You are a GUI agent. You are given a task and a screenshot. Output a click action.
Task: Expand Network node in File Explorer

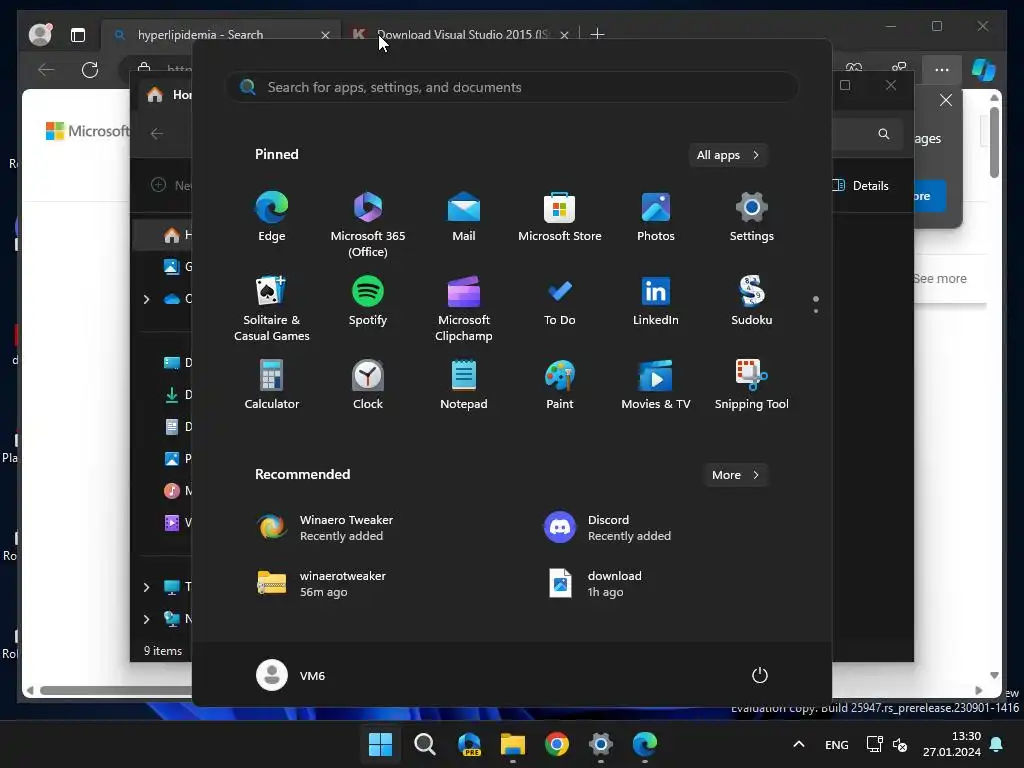point(146,619)
